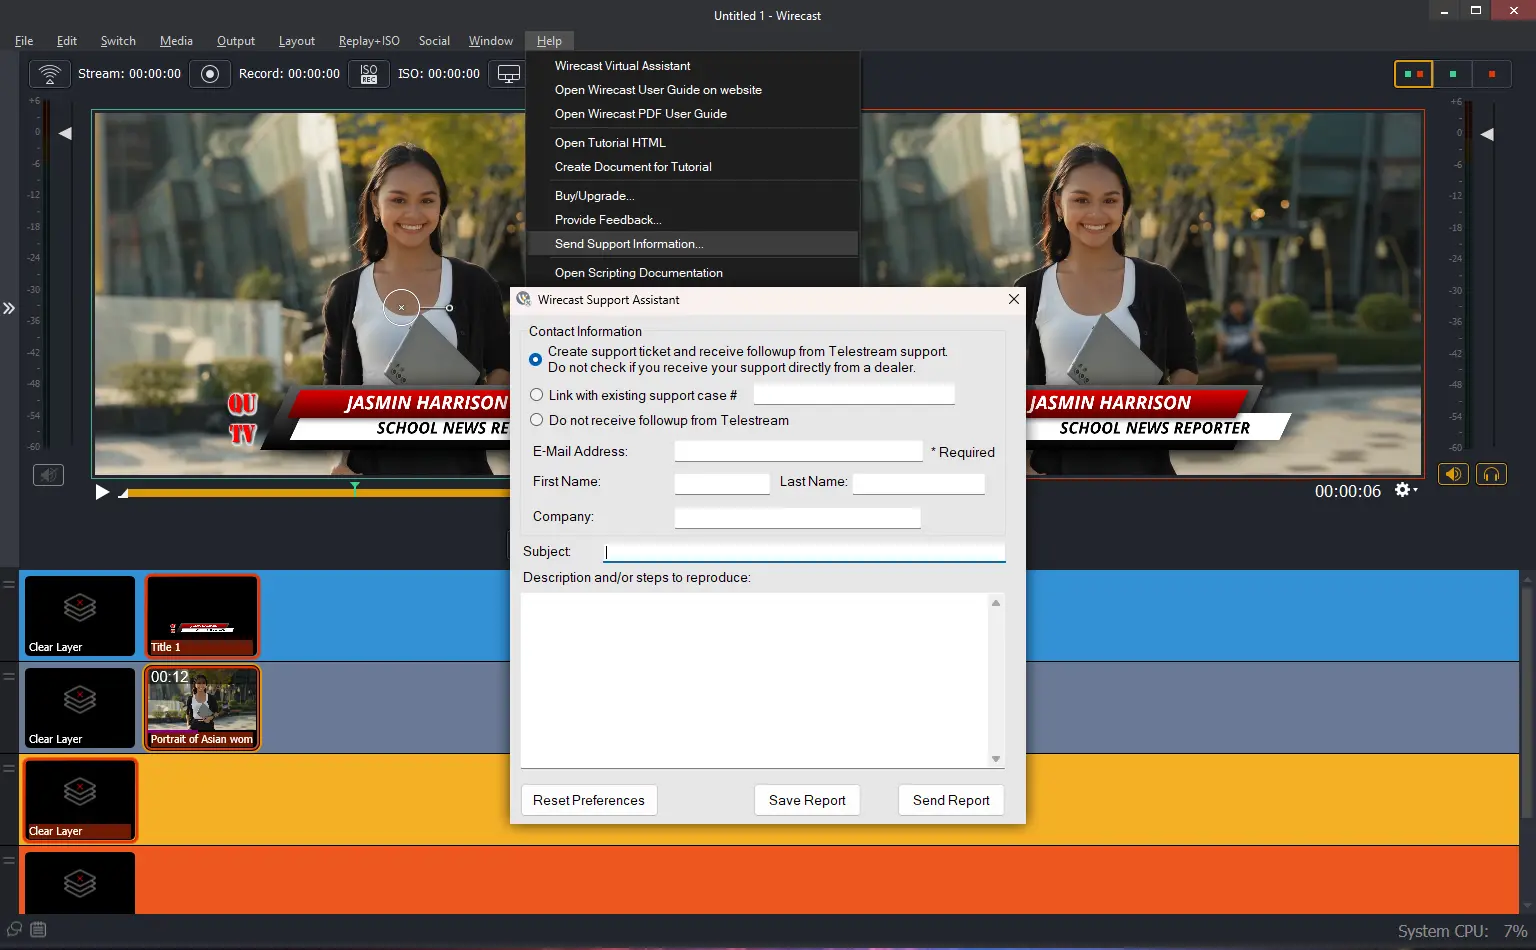The width and height of the screenshot is (1536, 950).
Task: Click the E-Mail Address field
Action: coord(798,451)
